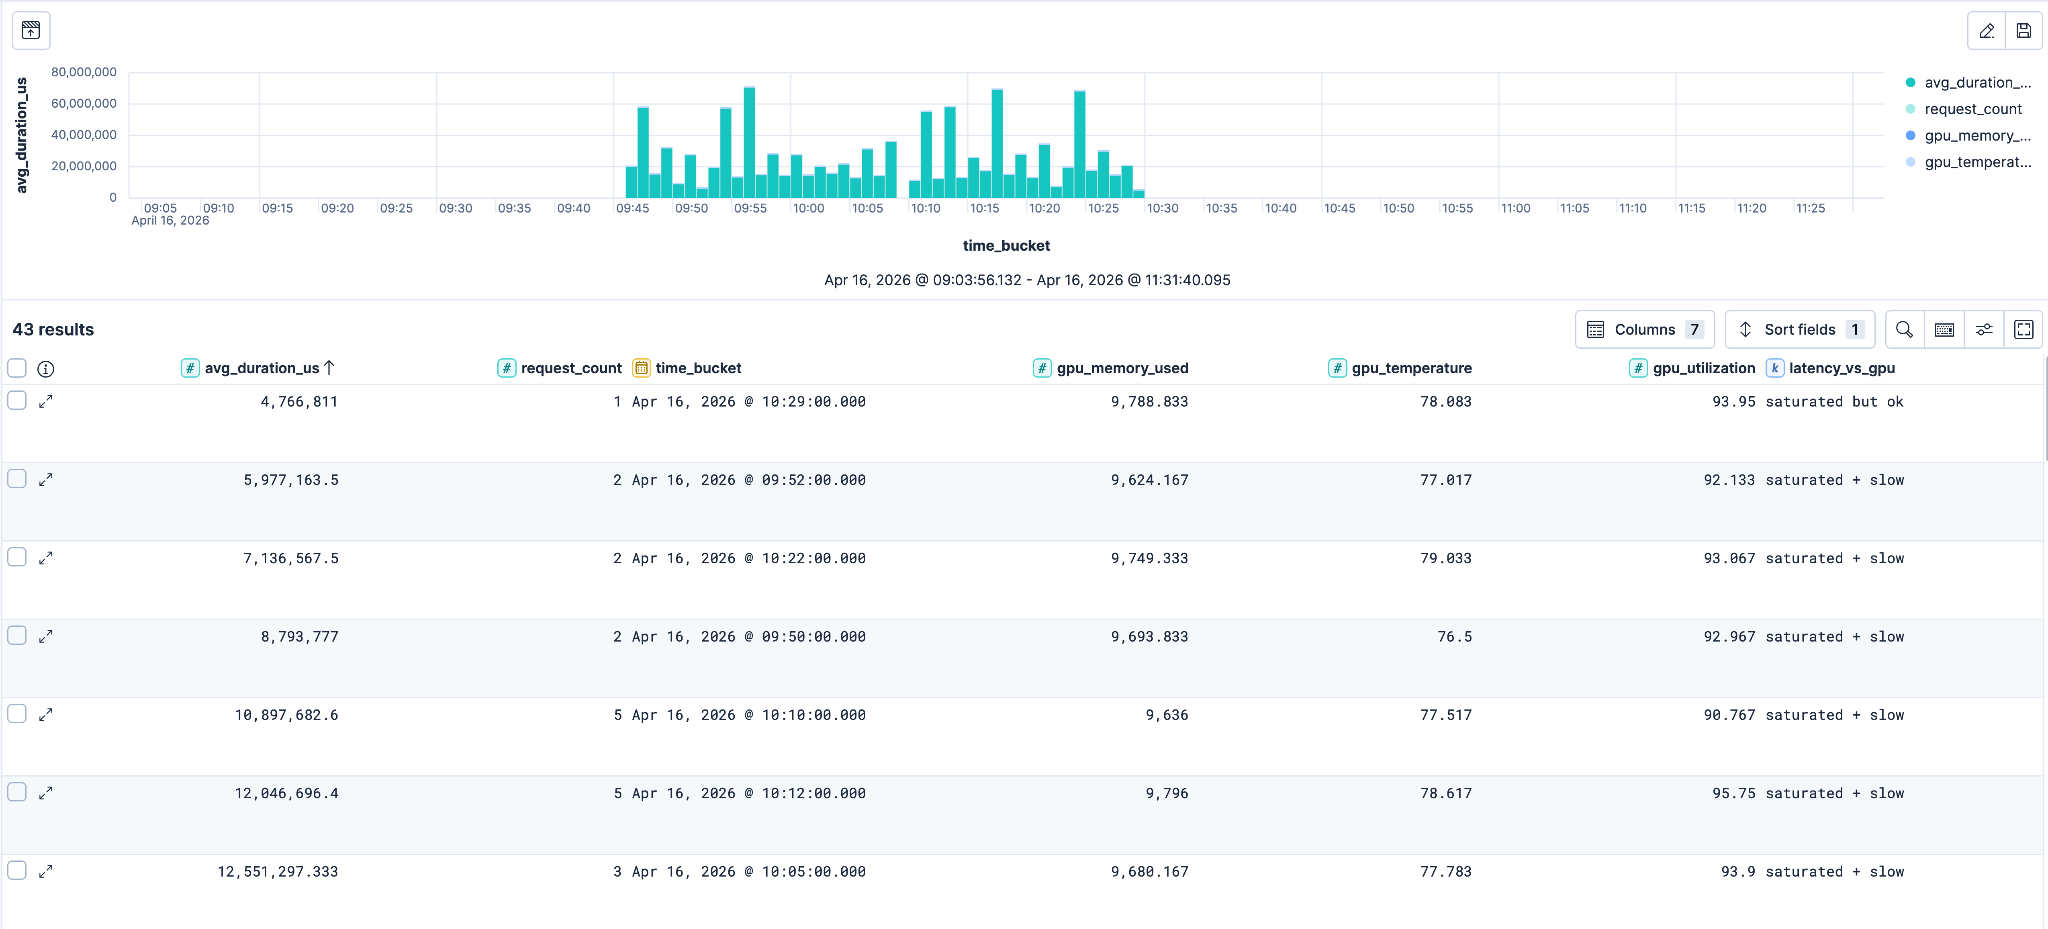Open gpu_memory_used column header menu
Image resolution: width=2048 pixels, height=929 pixels.
pyautogui.click(x=1122, y=368)
